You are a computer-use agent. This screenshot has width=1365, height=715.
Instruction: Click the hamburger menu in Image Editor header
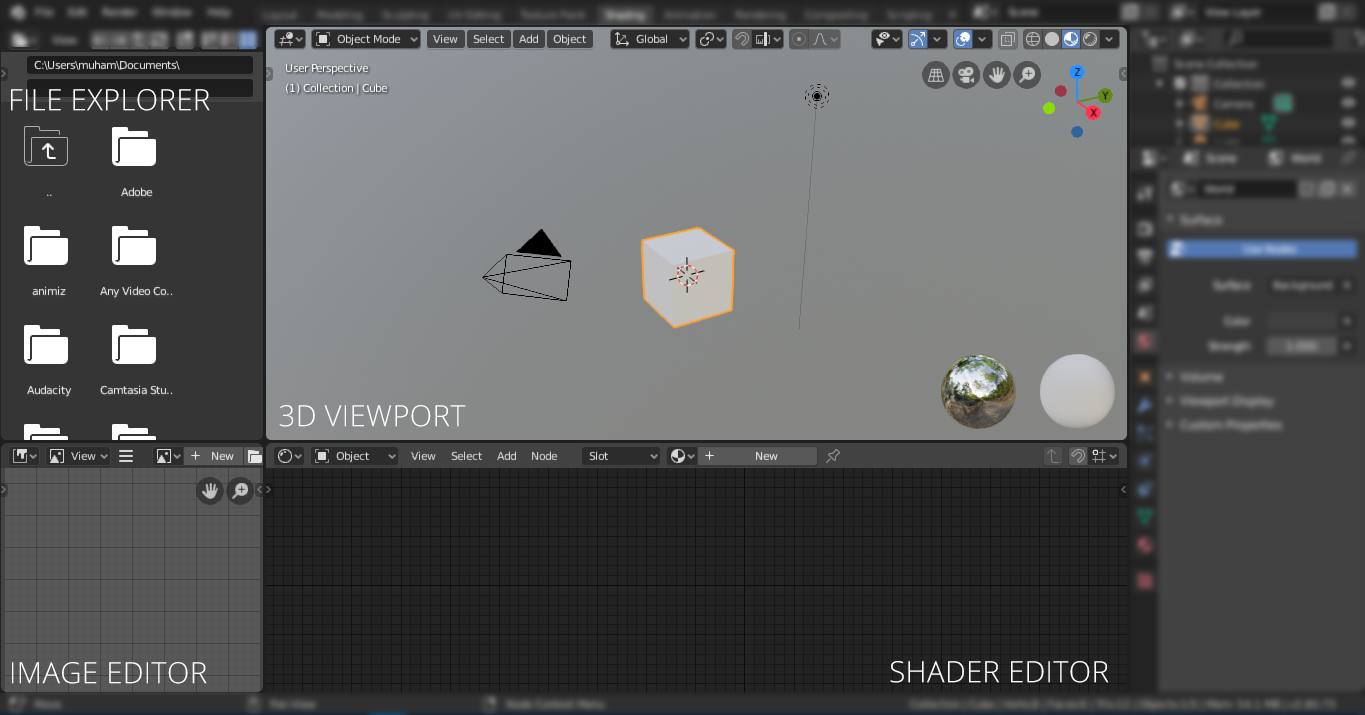tap(126, 456)
